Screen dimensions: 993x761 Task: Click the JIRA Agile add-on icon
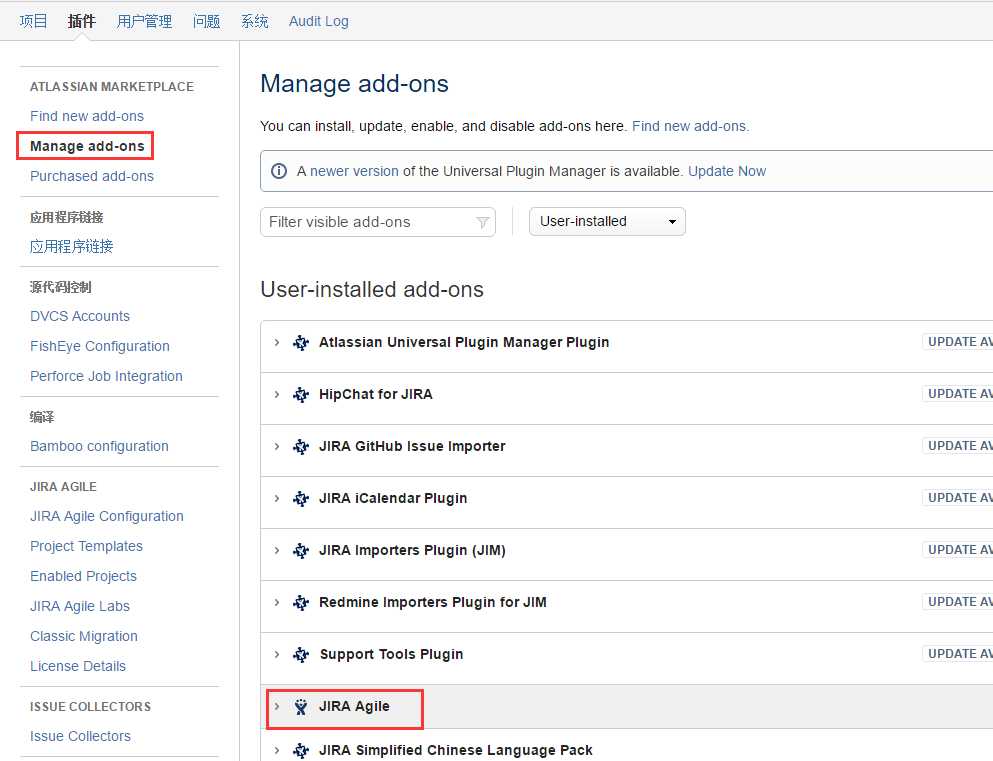pyautogui.click(x=301, y=707)
